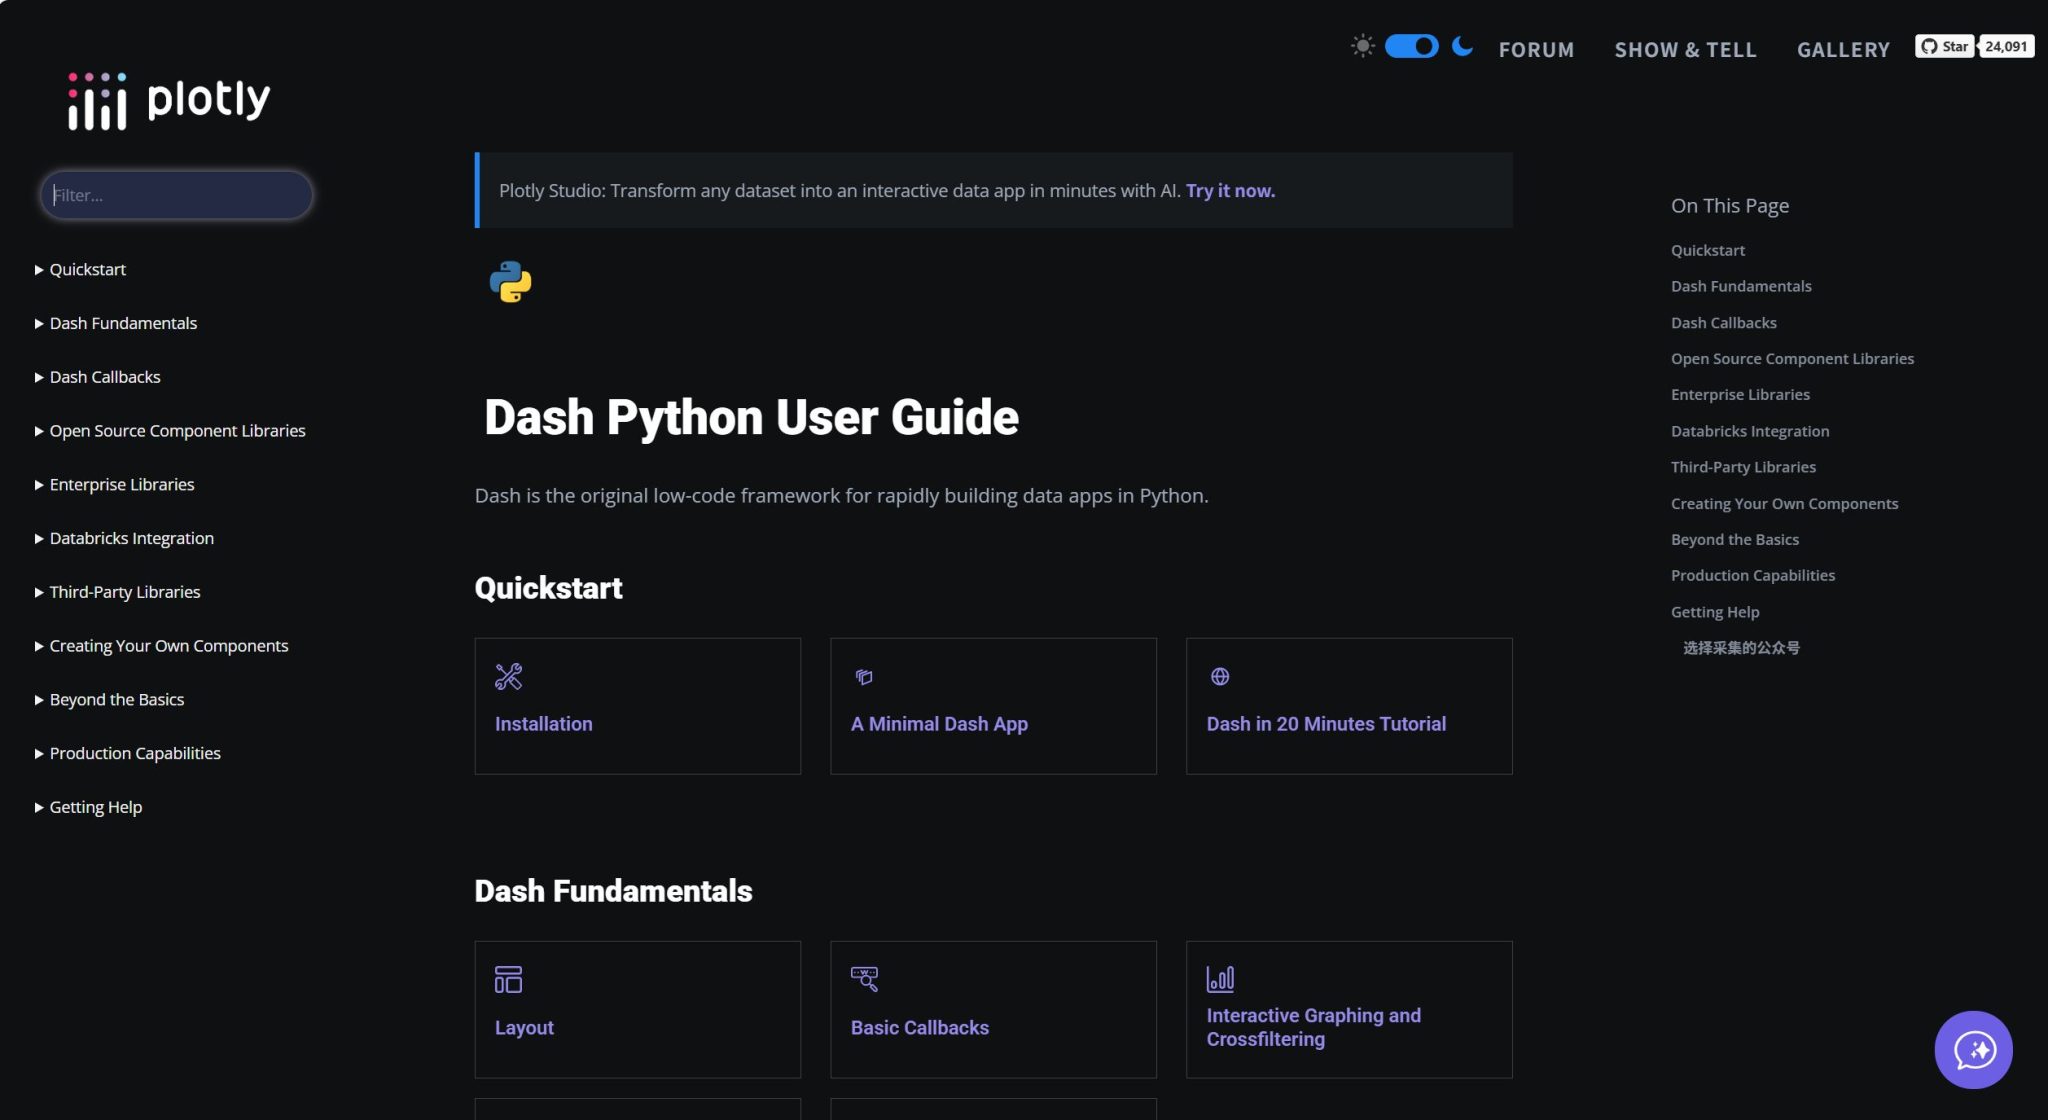
Task: Click the Minimal Dash App card icon
Action: pyautogui.click(x=864, y=677)
